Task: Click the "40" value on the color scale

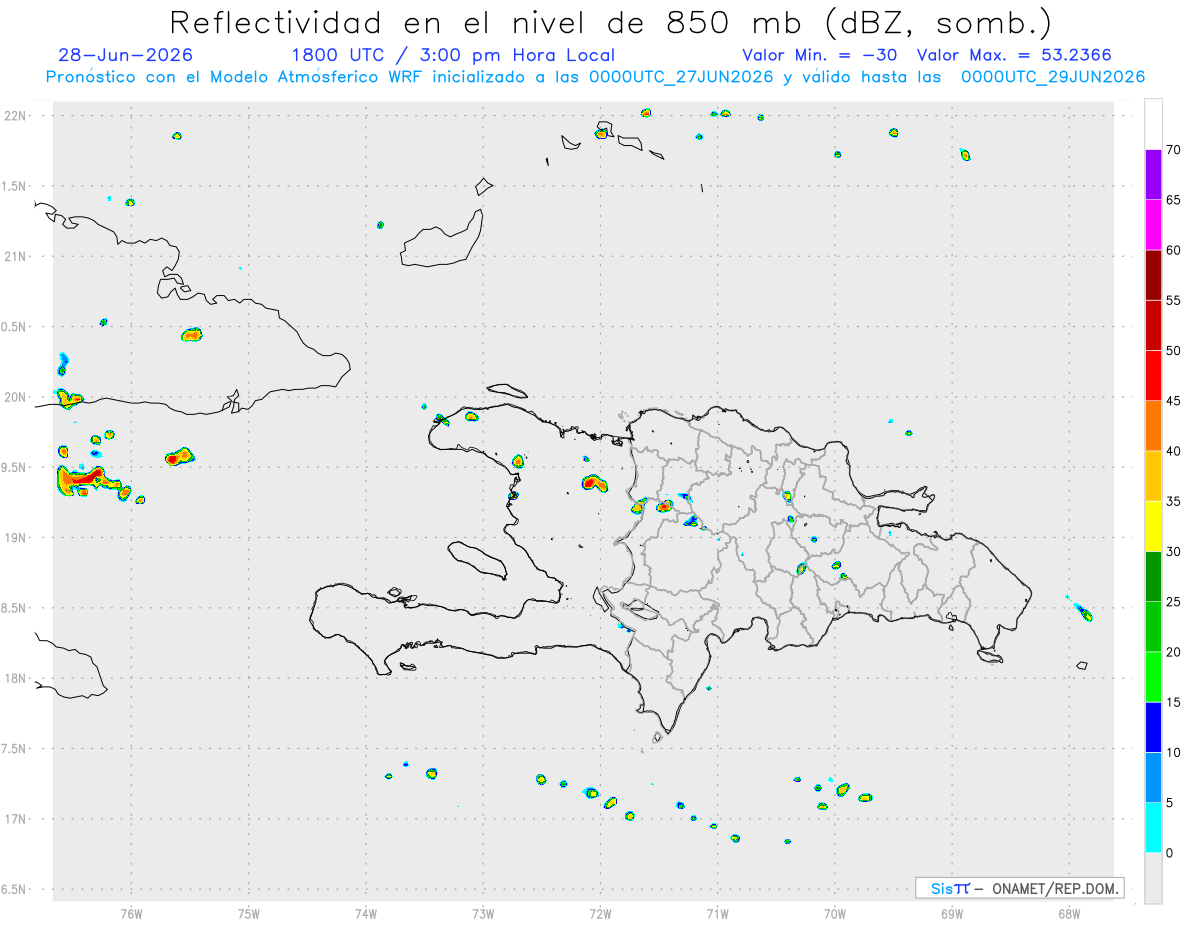Action: [1174, 451]
